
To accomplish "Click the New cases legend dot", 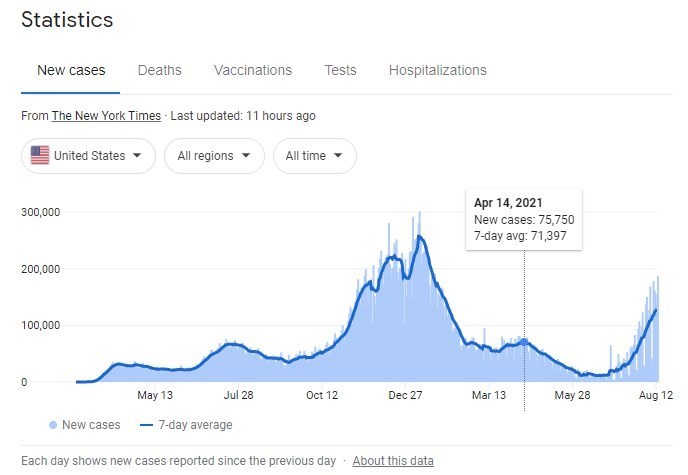I will click(52, 425).
